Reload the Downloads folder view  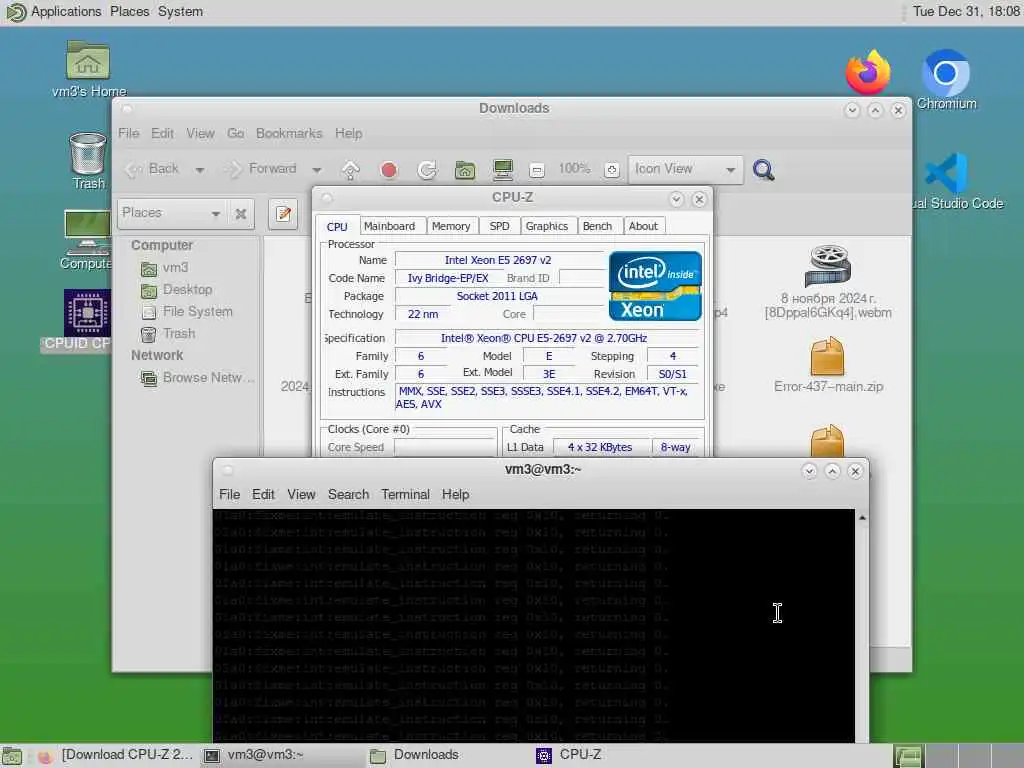(x=427, y=170)
